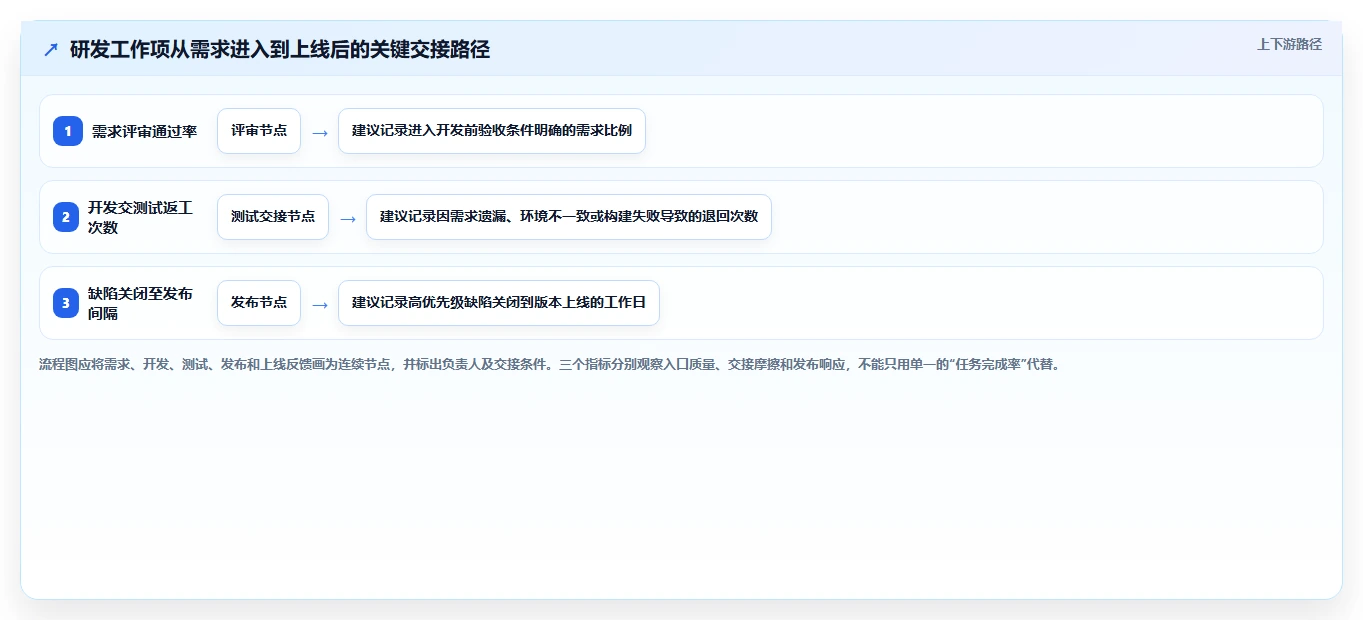Open the 建议记录因需求遗漏 退回次数 box
Screen dimensions: 1363x620
coord(569,217)
